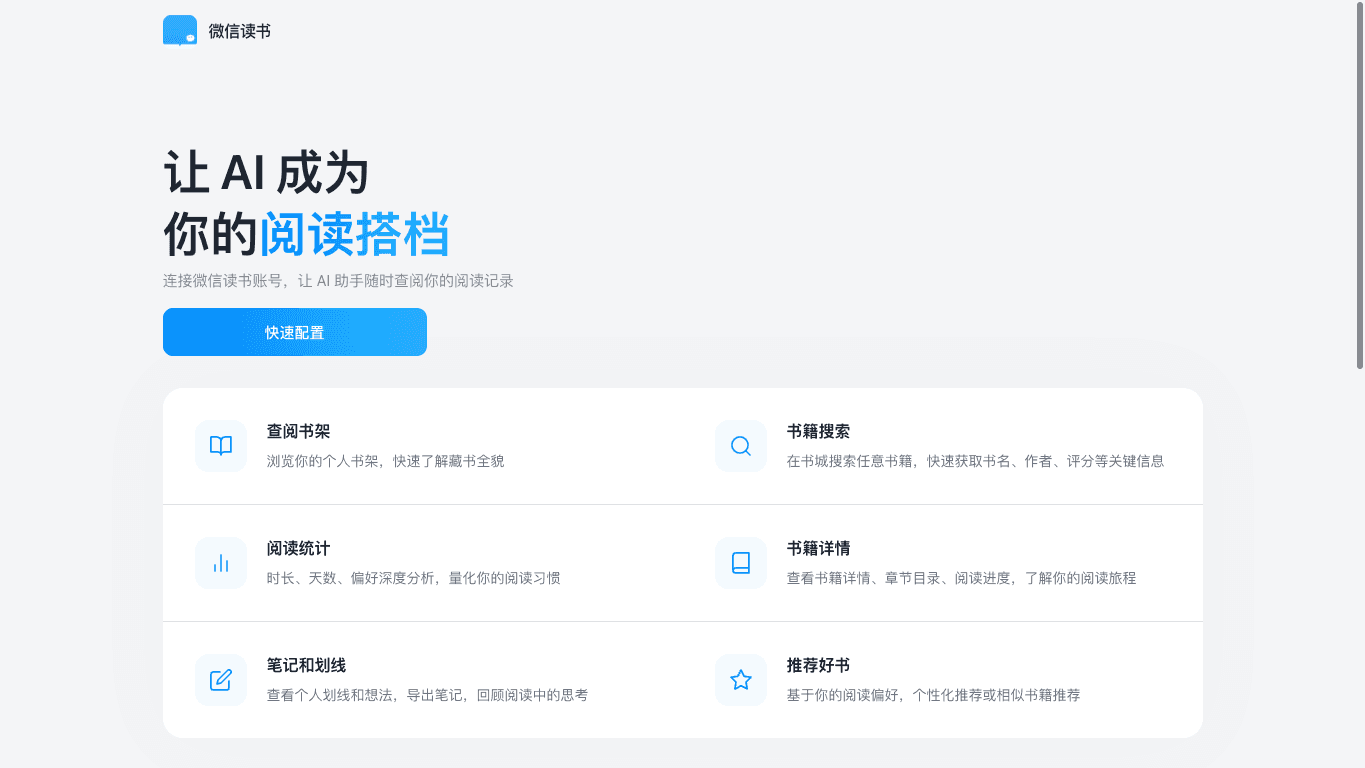
Task: Click the headline line 让 AI 成为
Action: point(266,173)
